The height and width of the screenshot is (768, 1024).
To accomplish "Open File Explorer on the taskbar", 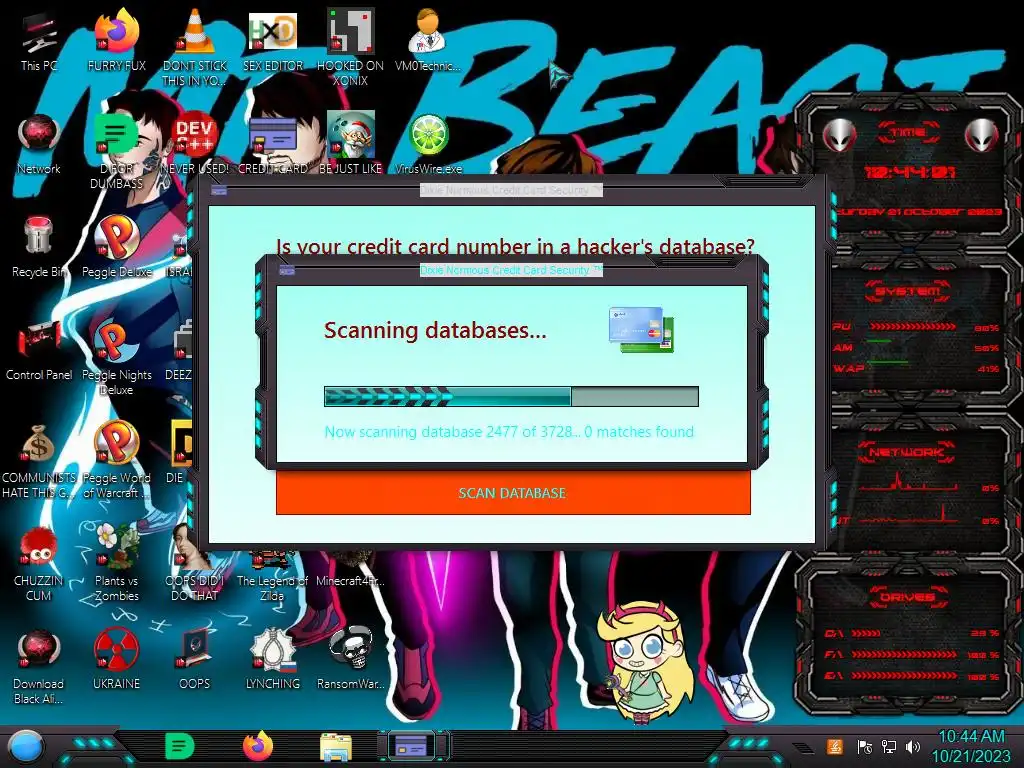I will pos(336,747).
